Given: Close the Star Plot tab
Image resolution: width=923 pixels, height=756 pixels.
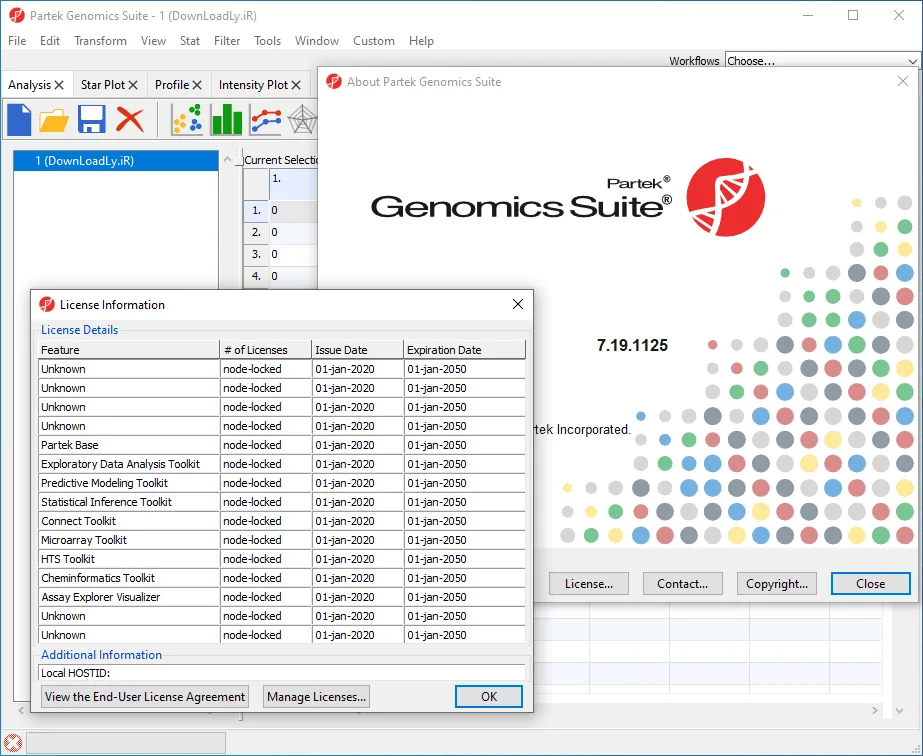Looking at the screenshot, I should [133, 85].
